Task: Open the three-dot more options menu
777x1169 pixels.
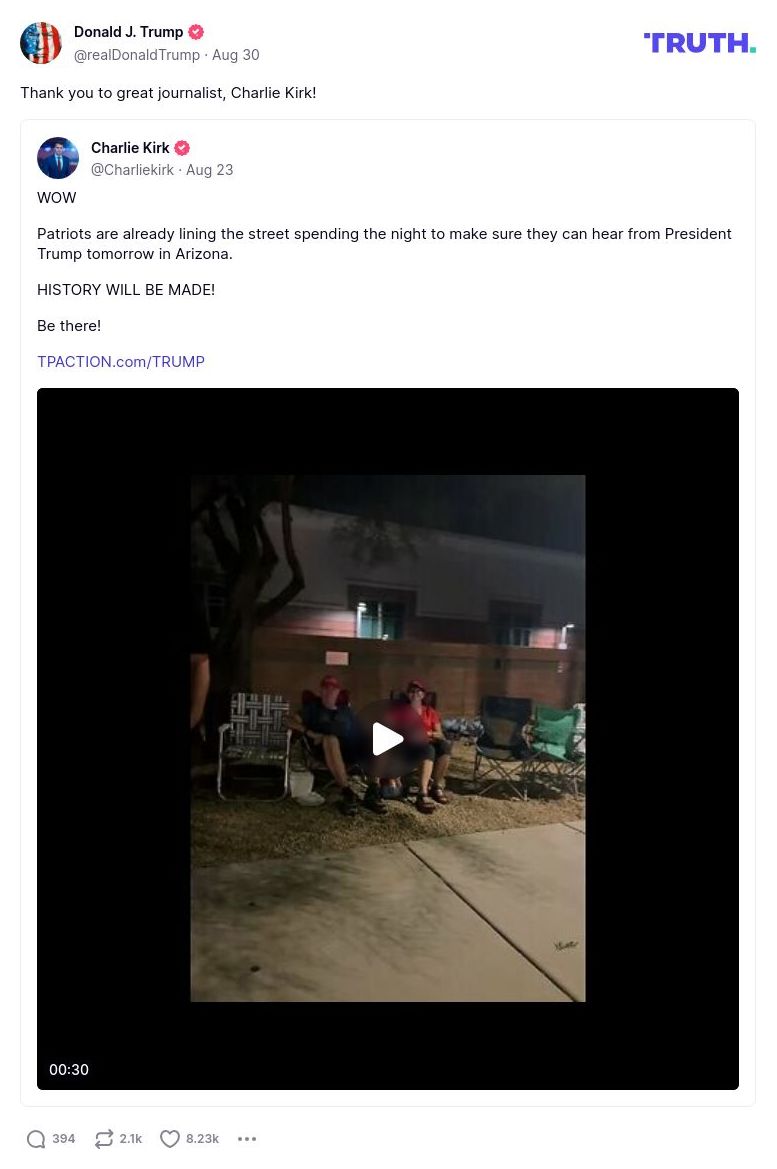Action: tap(247, 1138)
